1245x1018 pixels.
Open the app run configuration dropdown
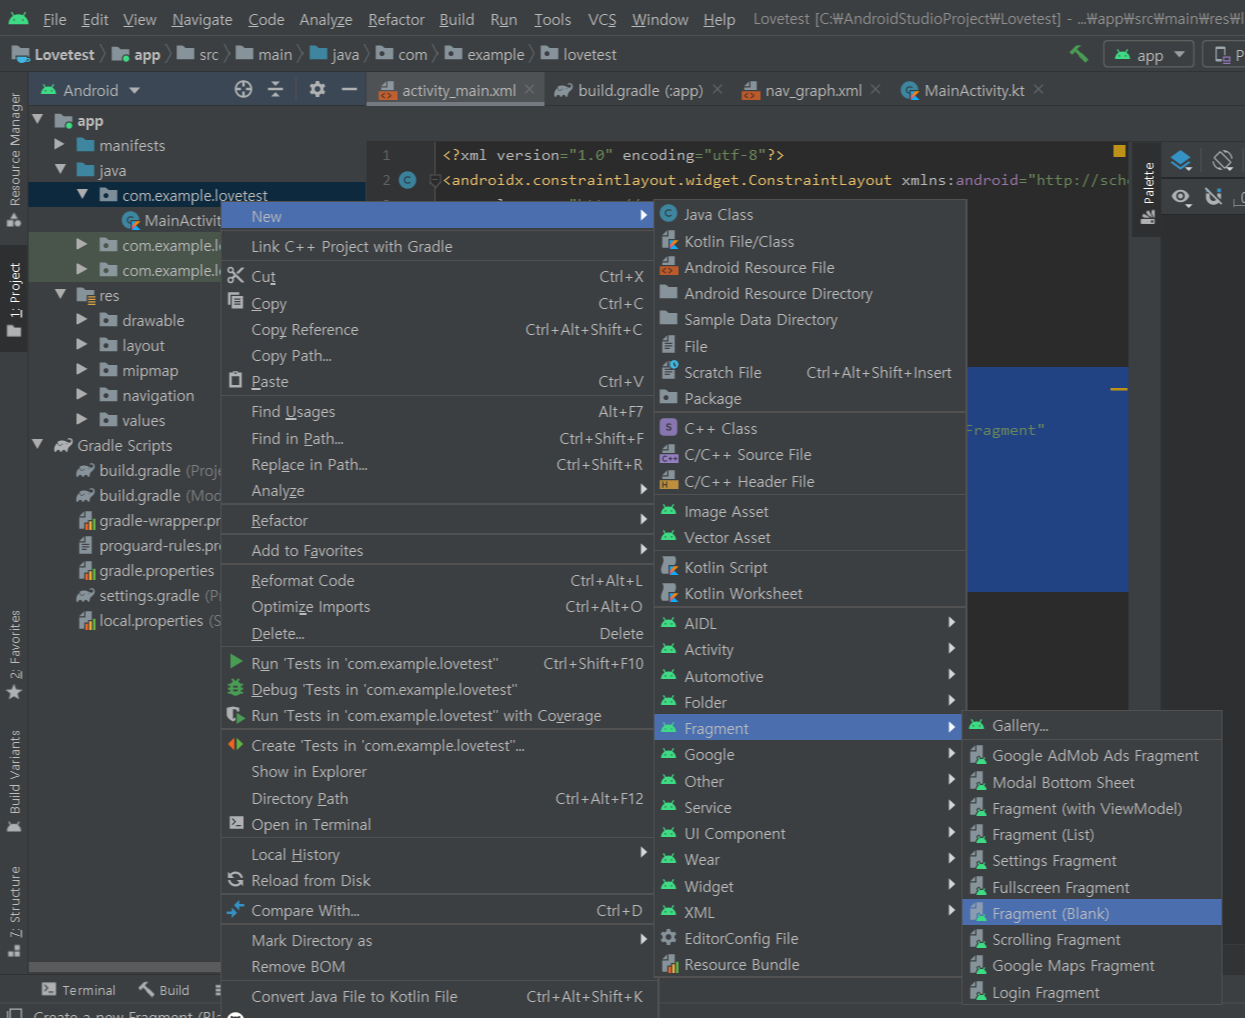click(1149, 55)
